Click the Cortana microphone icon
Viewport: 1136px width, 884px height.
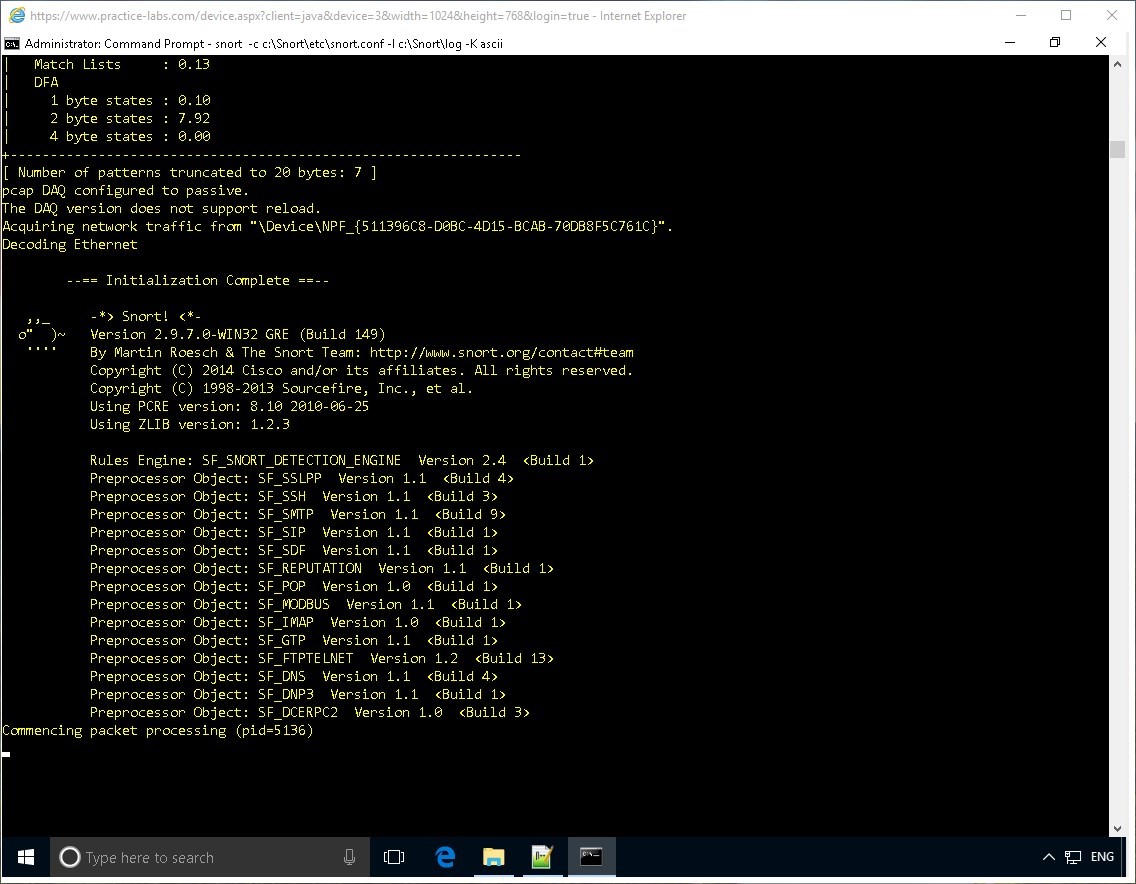click(x=349, y=857)
